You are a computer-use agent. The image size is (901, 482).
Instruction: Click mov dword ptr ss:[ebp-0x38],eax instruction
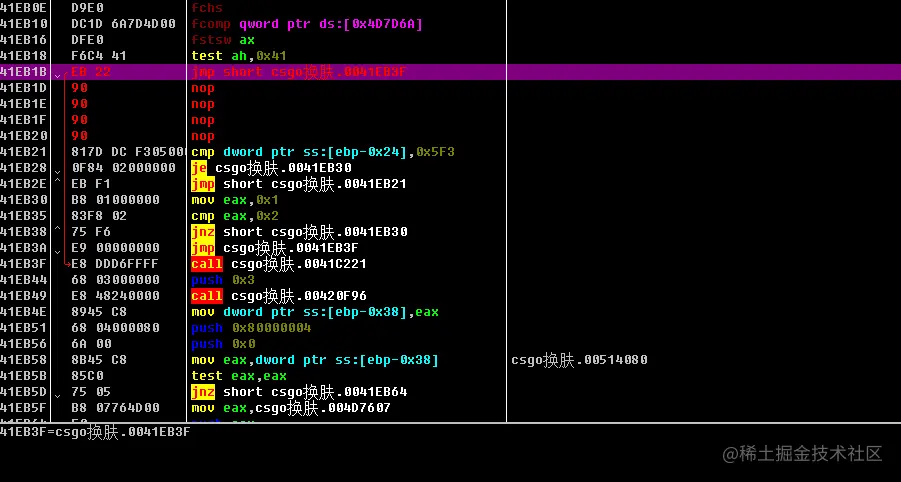pos(315,312)
